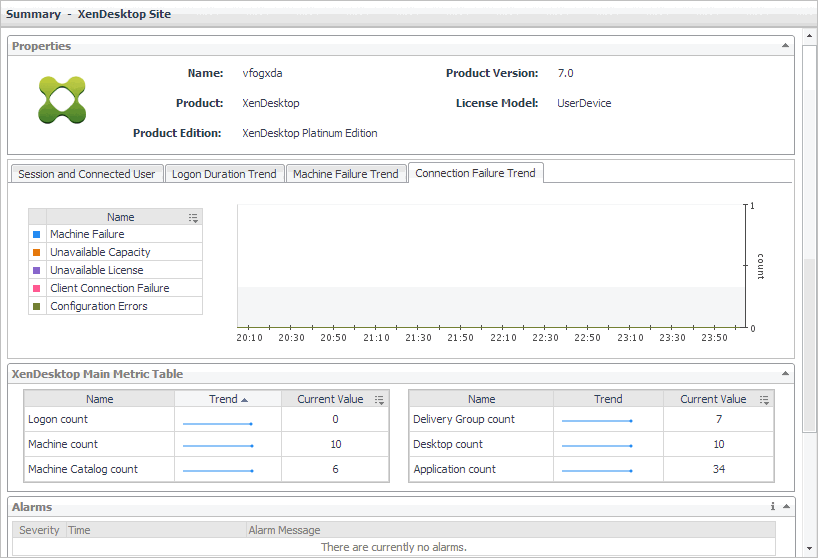Viewport: 818px width, 558px height.
Task: Switch to Machine Failure Trend tab
Action: (x=346, y=174)
